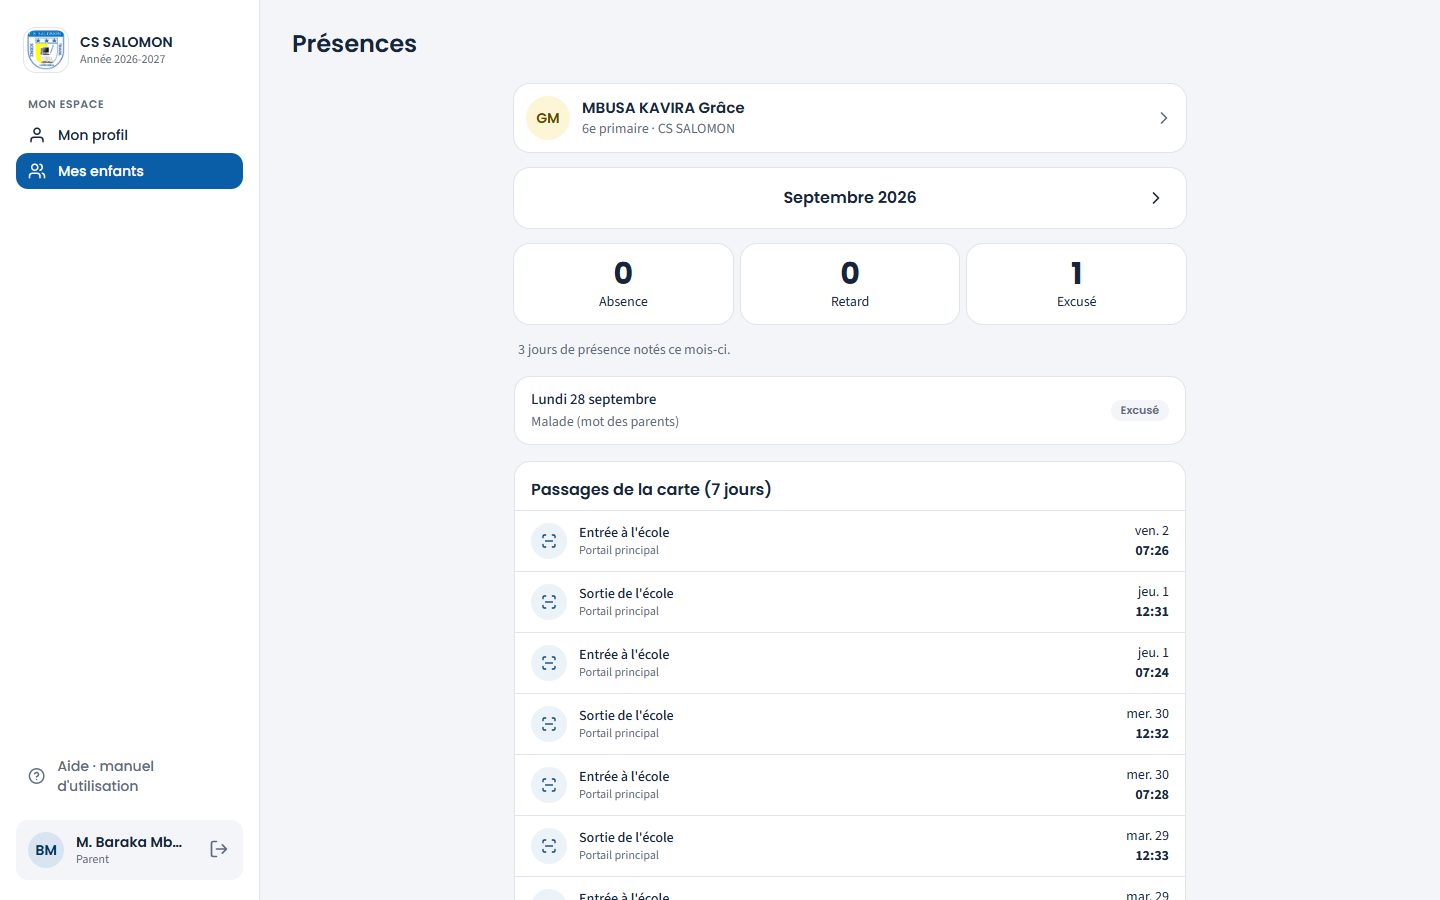This screenshot has width=1440, height=900.
Task: Click scan icon for mar. 29 12:33 exit
Action: (549, 846)
